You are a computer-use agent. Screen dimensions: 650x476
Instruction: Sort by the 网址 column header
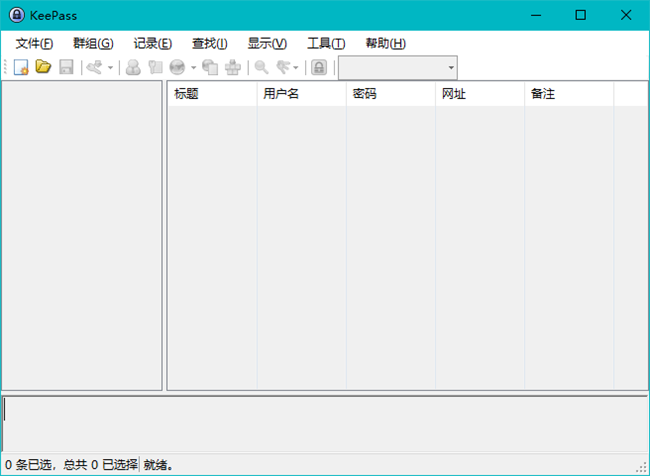(x=480, y=94)
